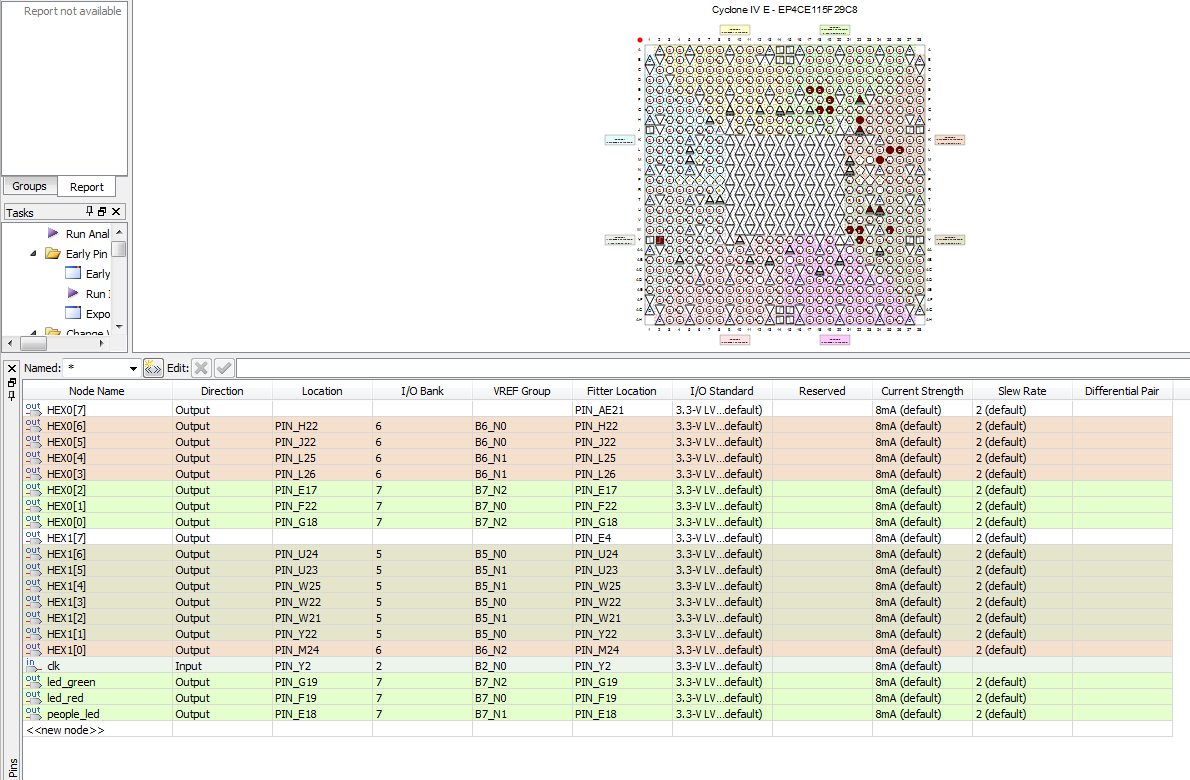Click the Run Analysis purple play icon
Image resolution: width=1190 pixels, height=780 pixels.
53,233
